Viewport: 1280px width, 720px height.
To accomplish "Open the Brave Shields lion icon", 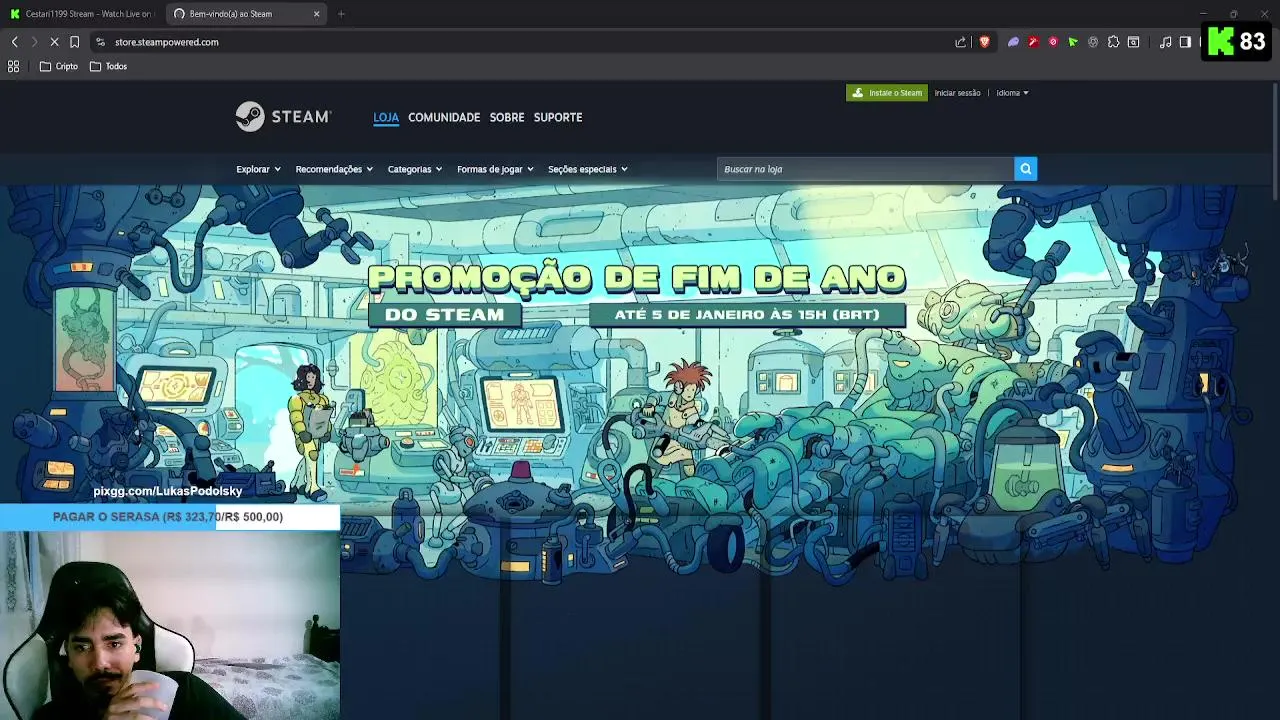I will tap(985, 42).
